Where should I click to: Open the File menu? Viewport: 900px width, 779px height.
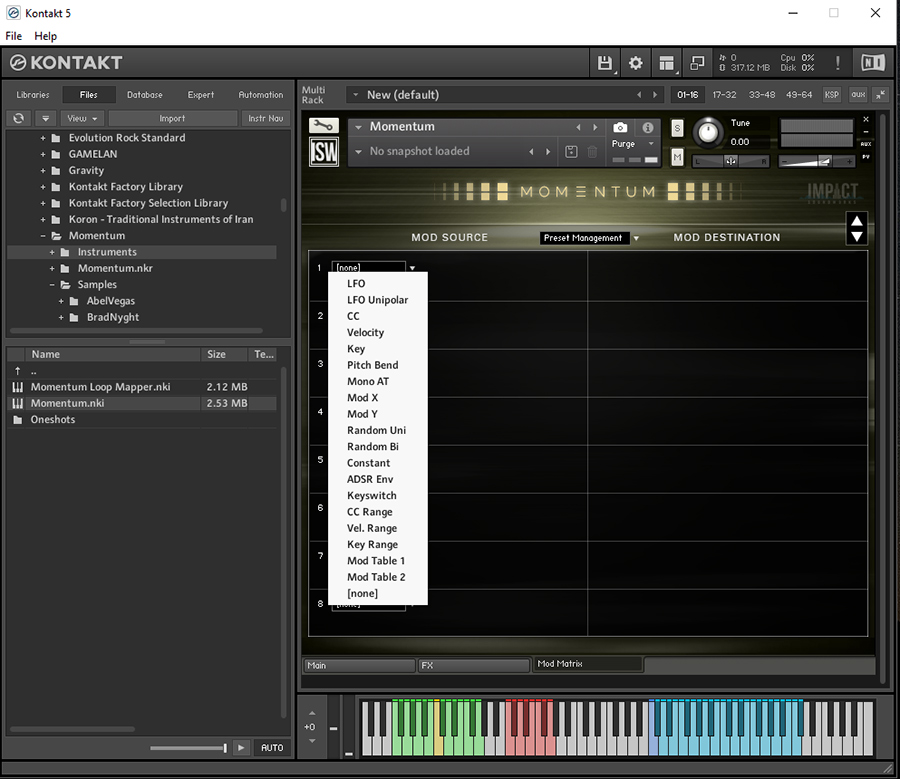(13, 36)
